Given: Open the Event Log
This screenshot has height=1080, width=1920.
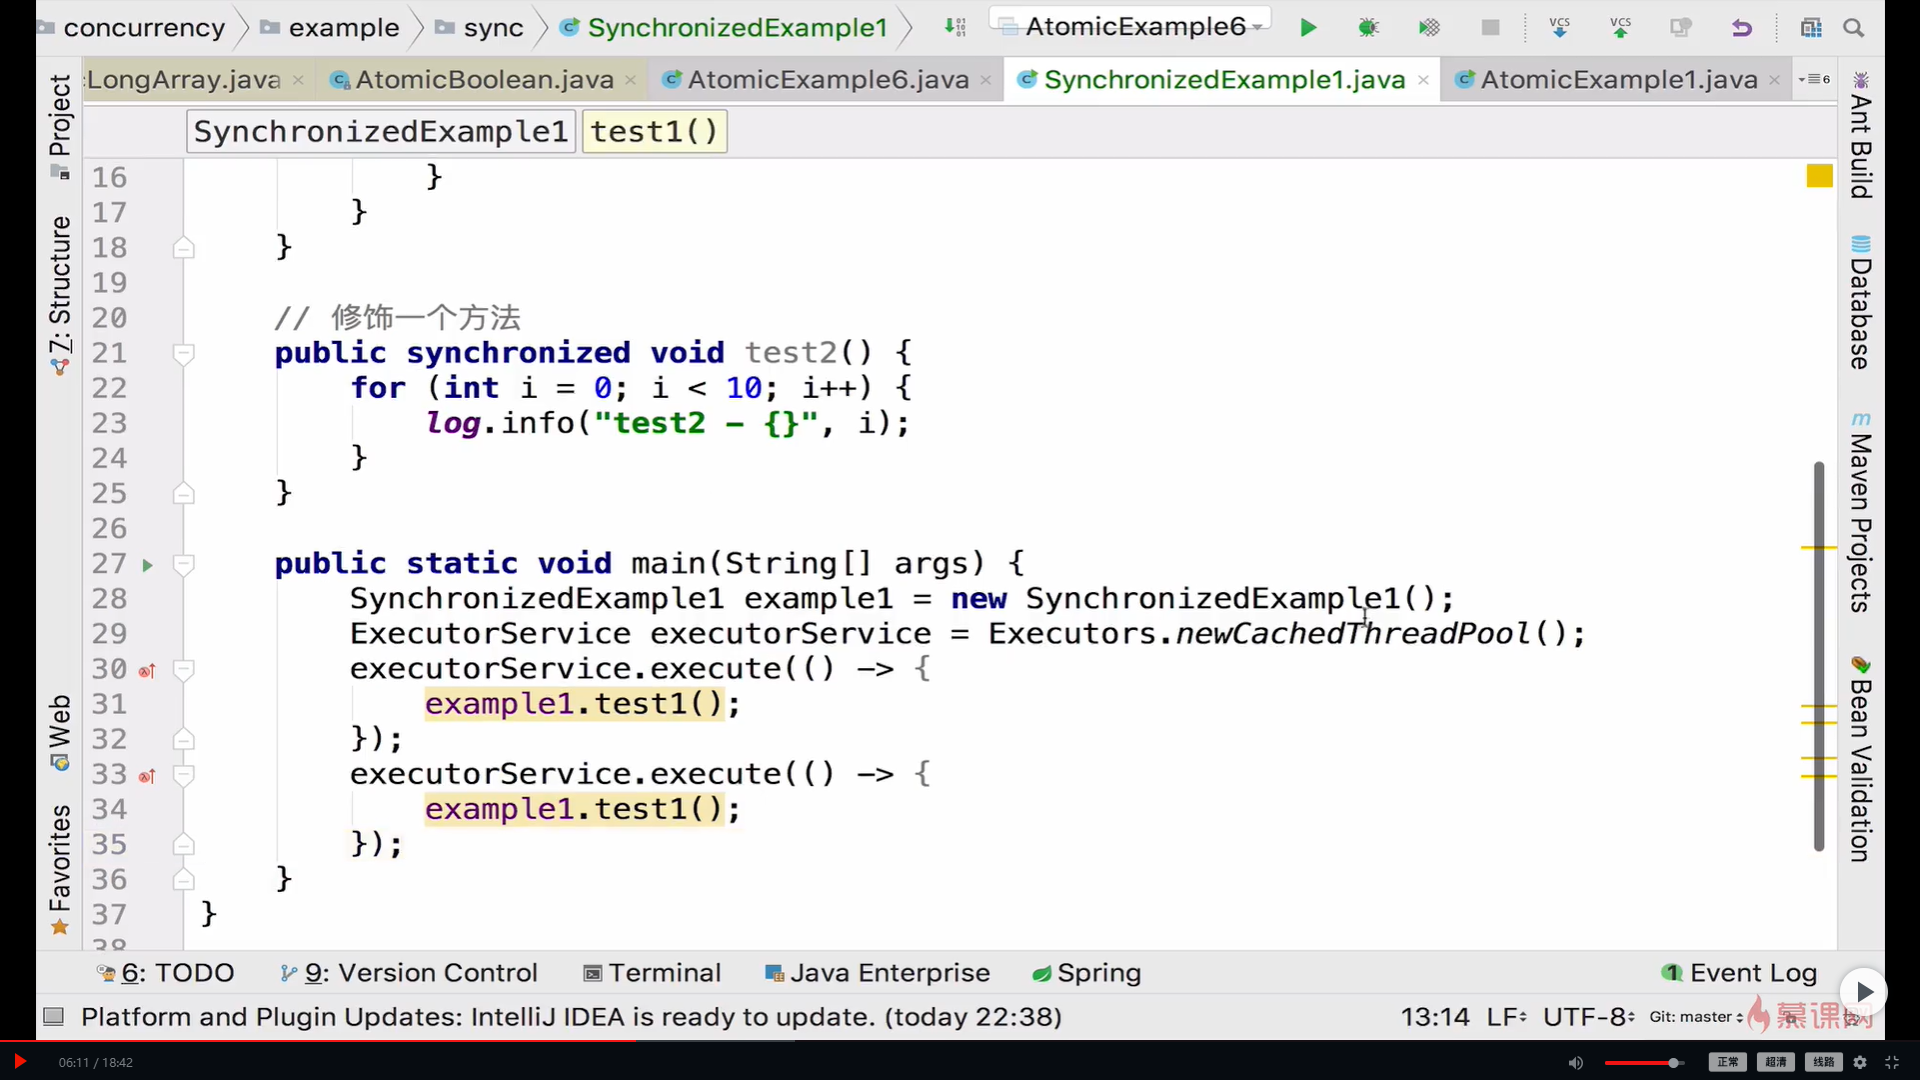Looking at the screenshot, I should pyautogui.click(x=1739, y=973).
